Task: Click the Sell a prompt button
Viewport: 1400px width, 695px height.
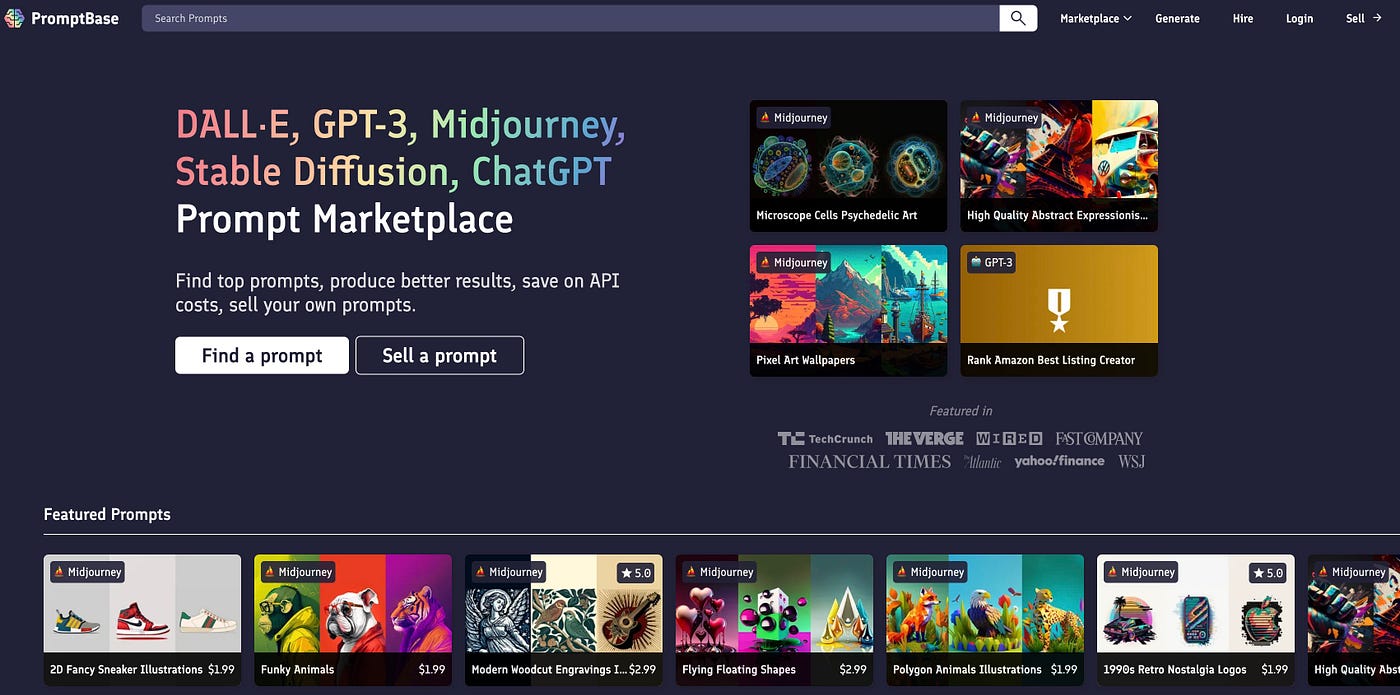Action: (x=439, y=355)
